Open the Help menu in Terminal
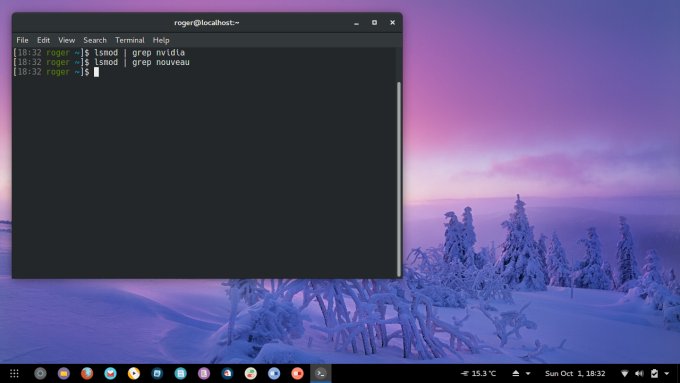 click(161, 40)
